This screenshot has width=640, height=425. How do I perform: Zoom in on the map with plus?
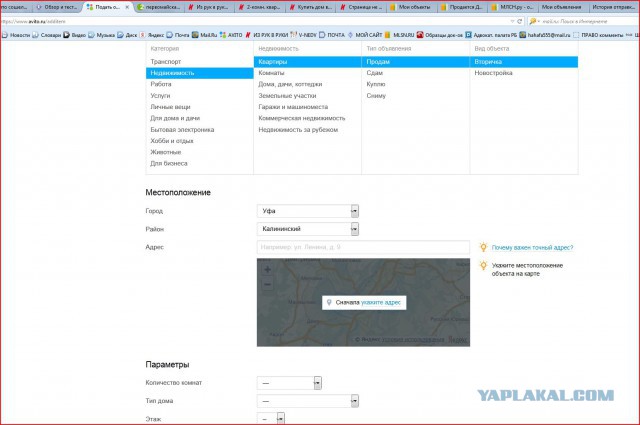(x=267, y=269)
